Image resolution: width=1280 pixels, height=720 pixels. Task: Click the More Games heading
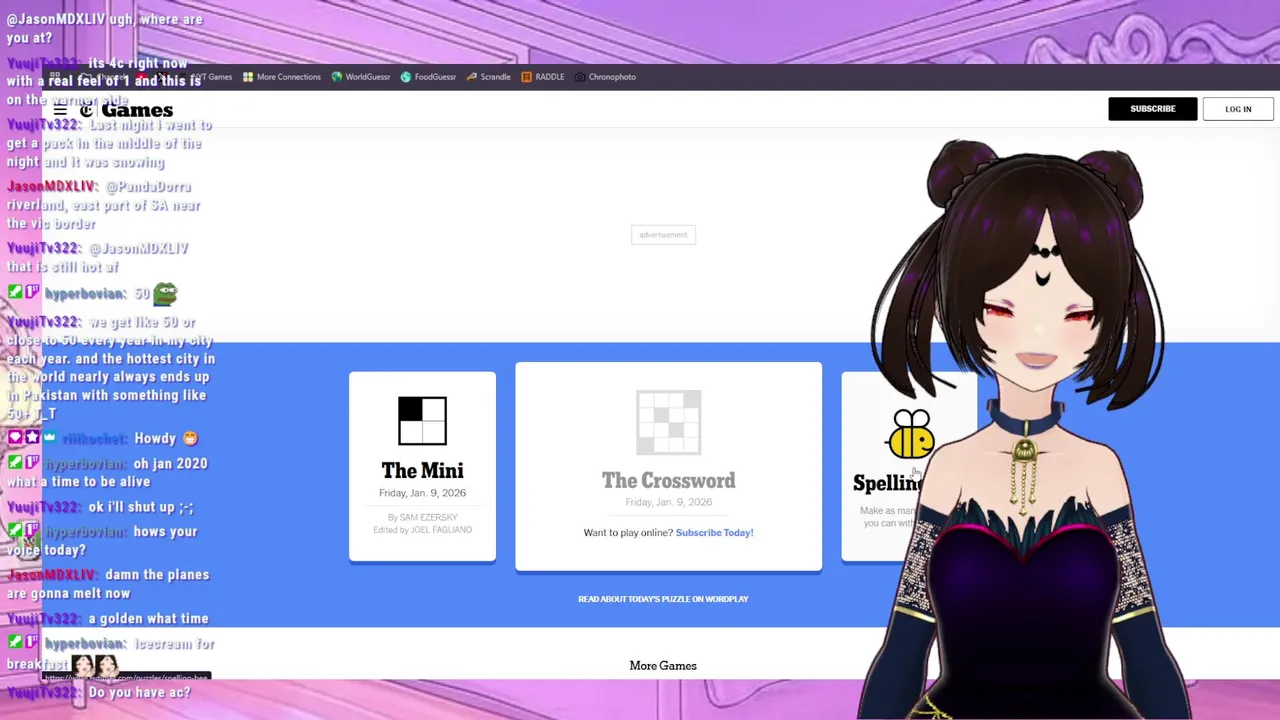pos(663,666)
